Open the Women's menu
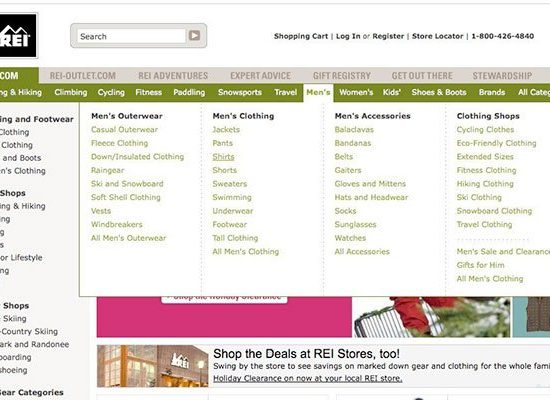Image resolution: width=550 pixels, height=400 pixels. (356, 92)
